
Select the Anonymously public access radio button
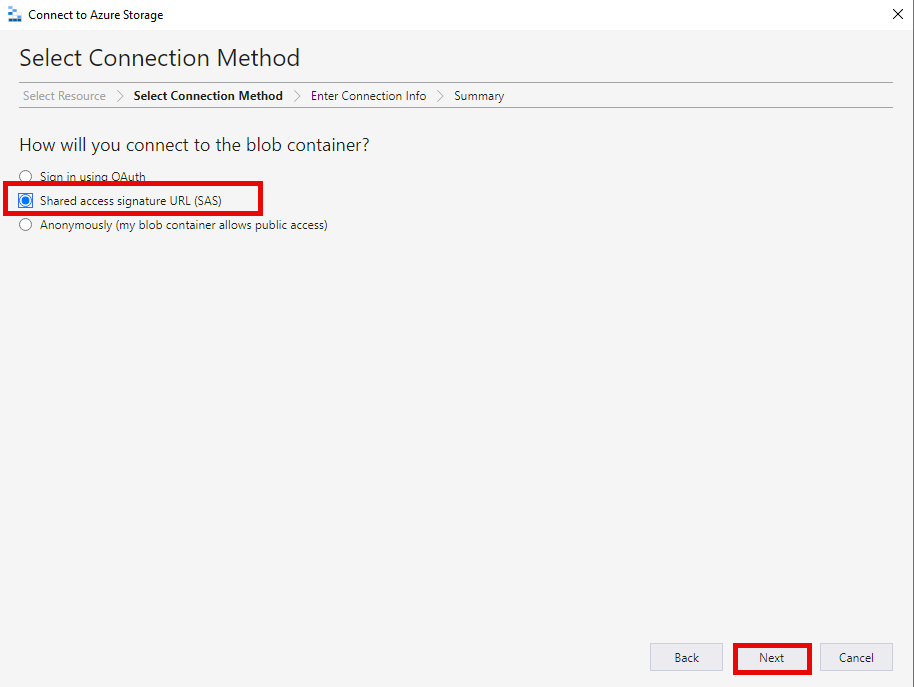(26, 225)
